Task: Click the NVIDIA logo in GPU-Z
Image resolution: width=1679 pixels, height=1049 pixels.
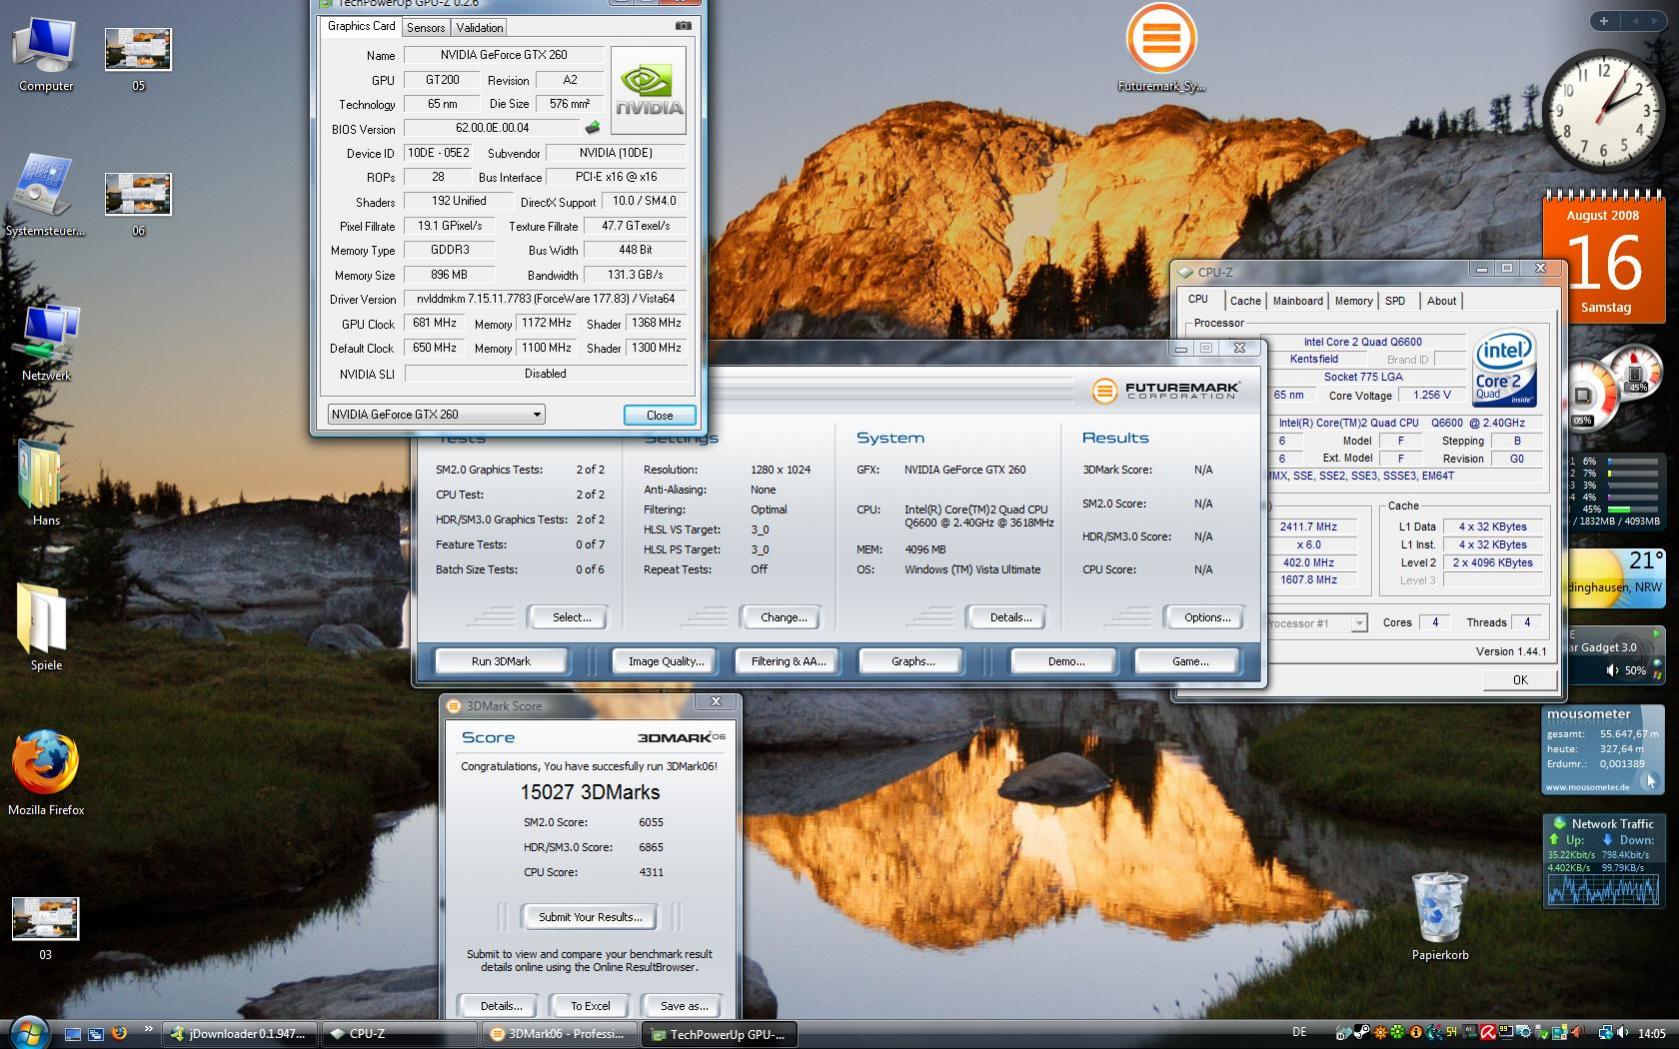Action: (x=648, y=90)
